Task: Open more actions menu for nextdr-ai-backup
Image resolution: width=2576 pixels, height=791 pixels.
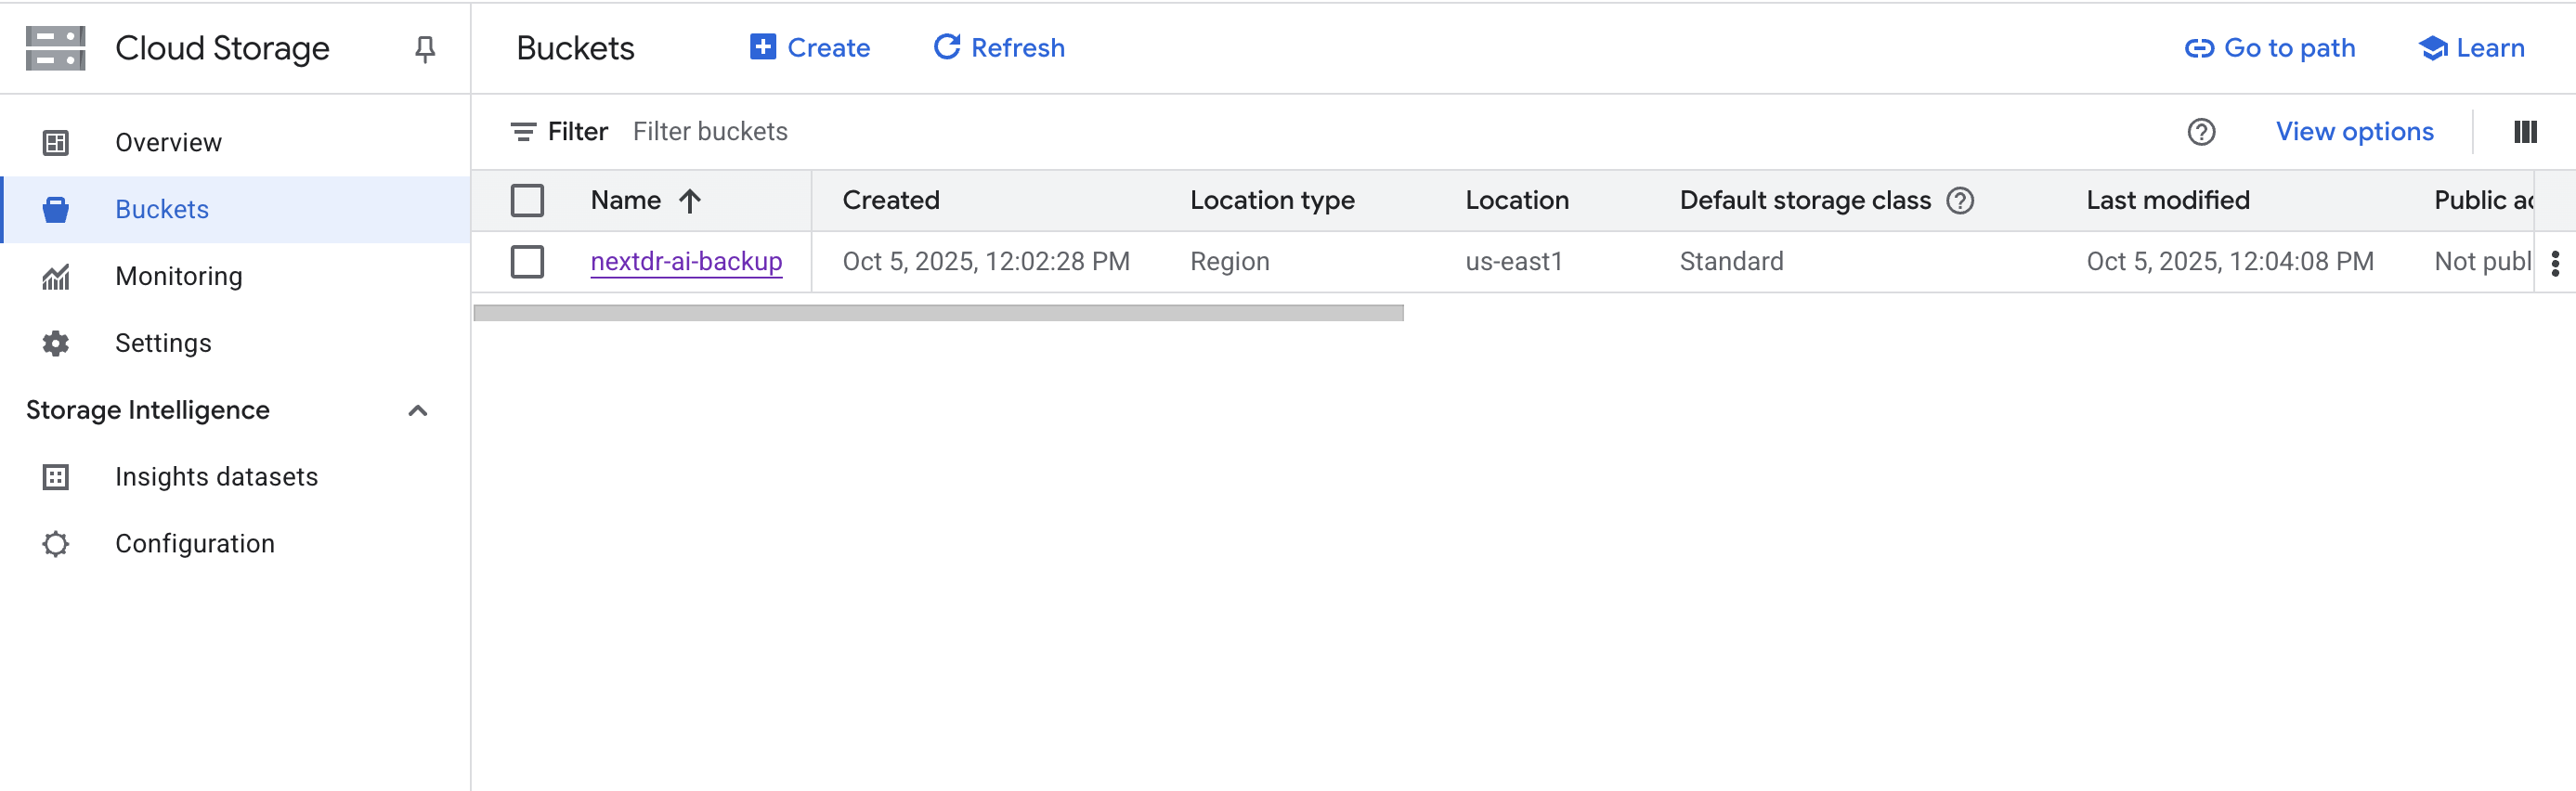Action: pyautogui.click(x=2554, y=263)
